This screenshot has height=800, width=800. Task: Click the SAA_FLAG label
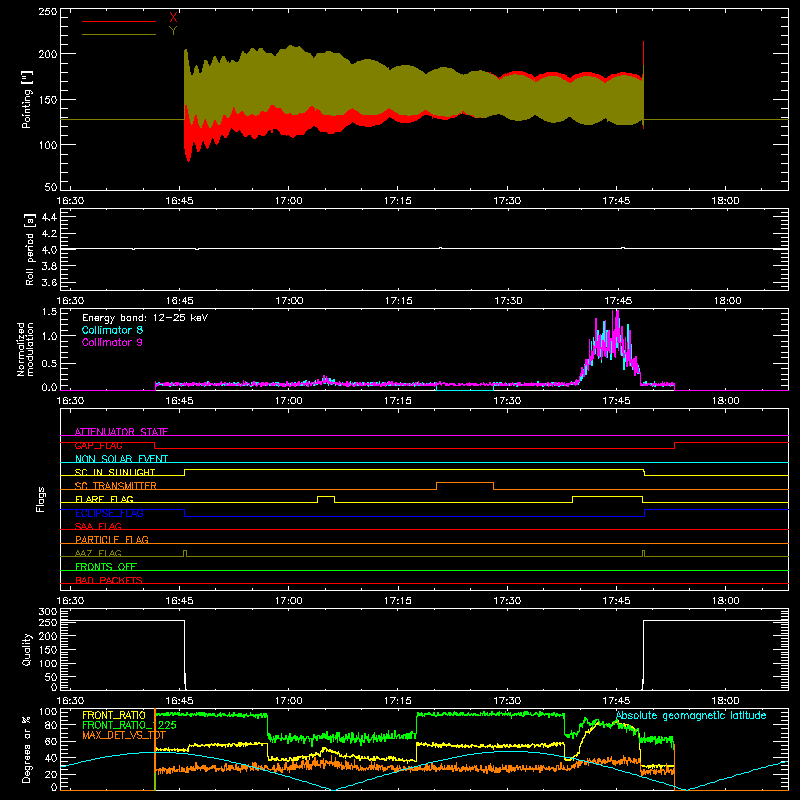point(98,526)
